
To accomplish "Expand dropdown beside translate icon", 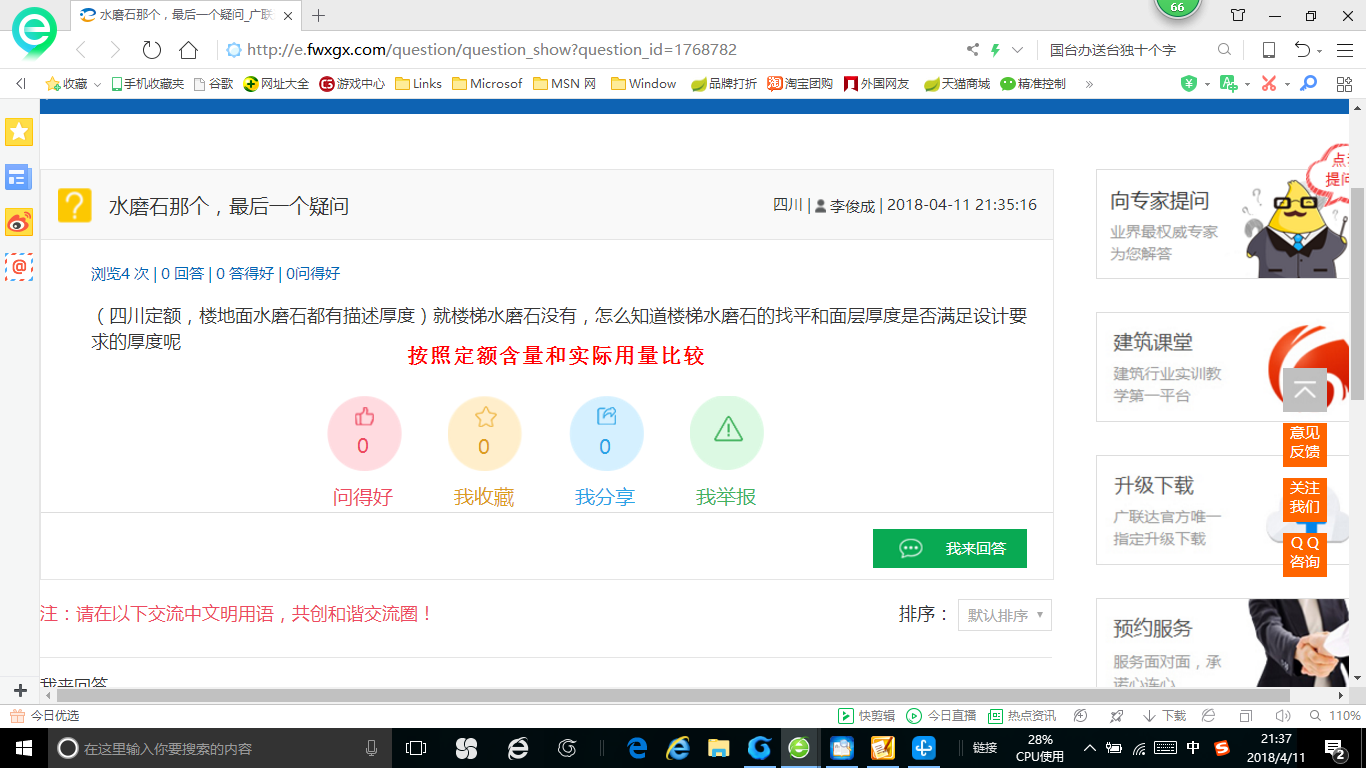I will click(1247, 85).
